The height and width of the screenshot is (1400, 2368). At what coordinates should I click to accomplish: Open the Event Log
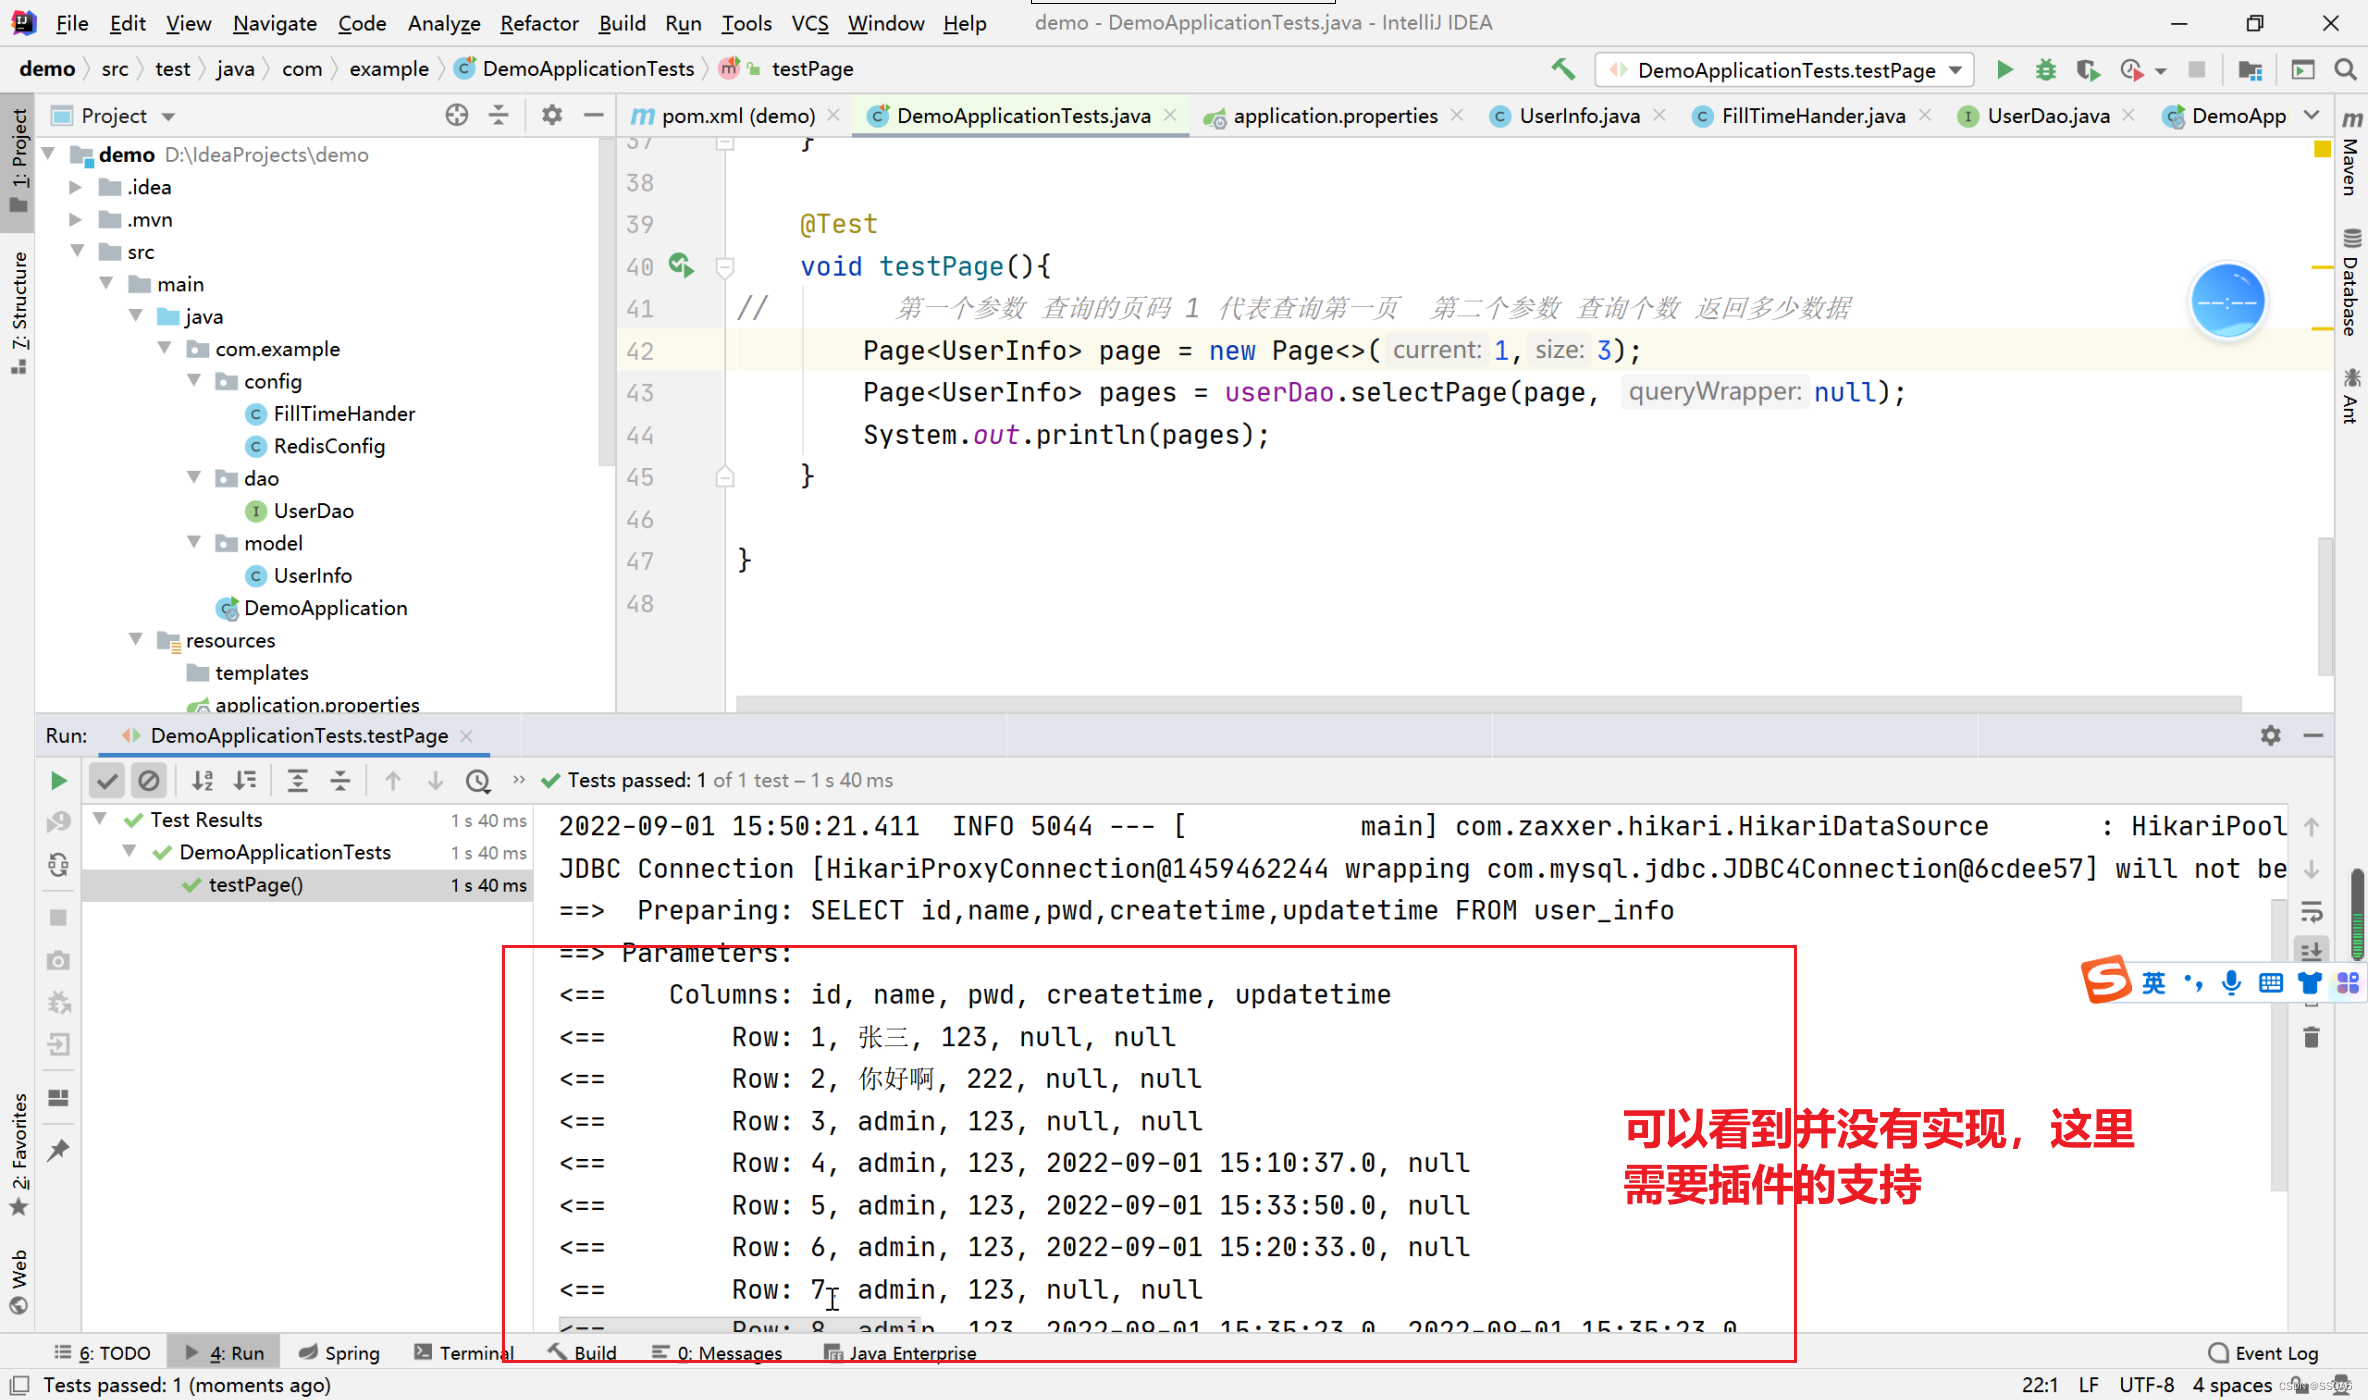(x=2264, y=1352)
